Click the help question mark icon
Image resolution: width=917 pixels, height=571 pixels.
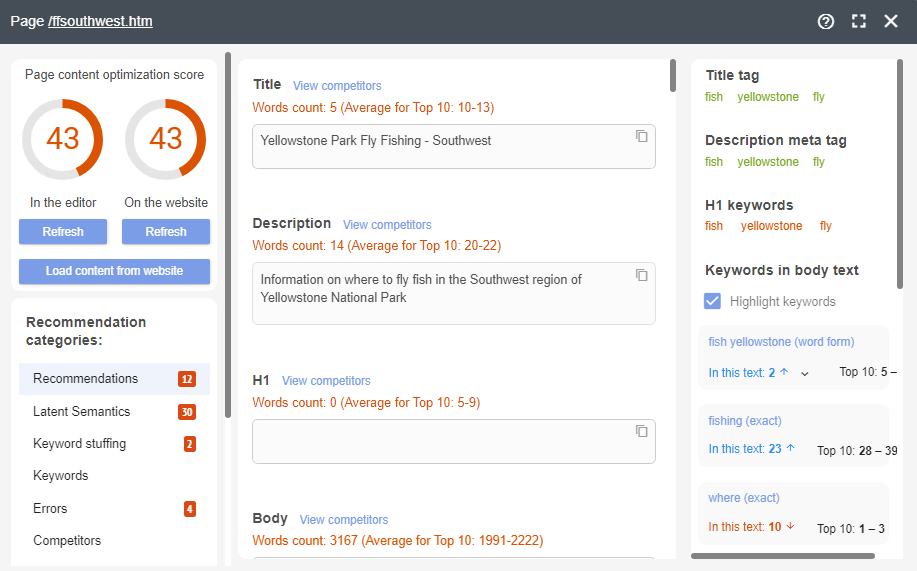click(826, 21)
